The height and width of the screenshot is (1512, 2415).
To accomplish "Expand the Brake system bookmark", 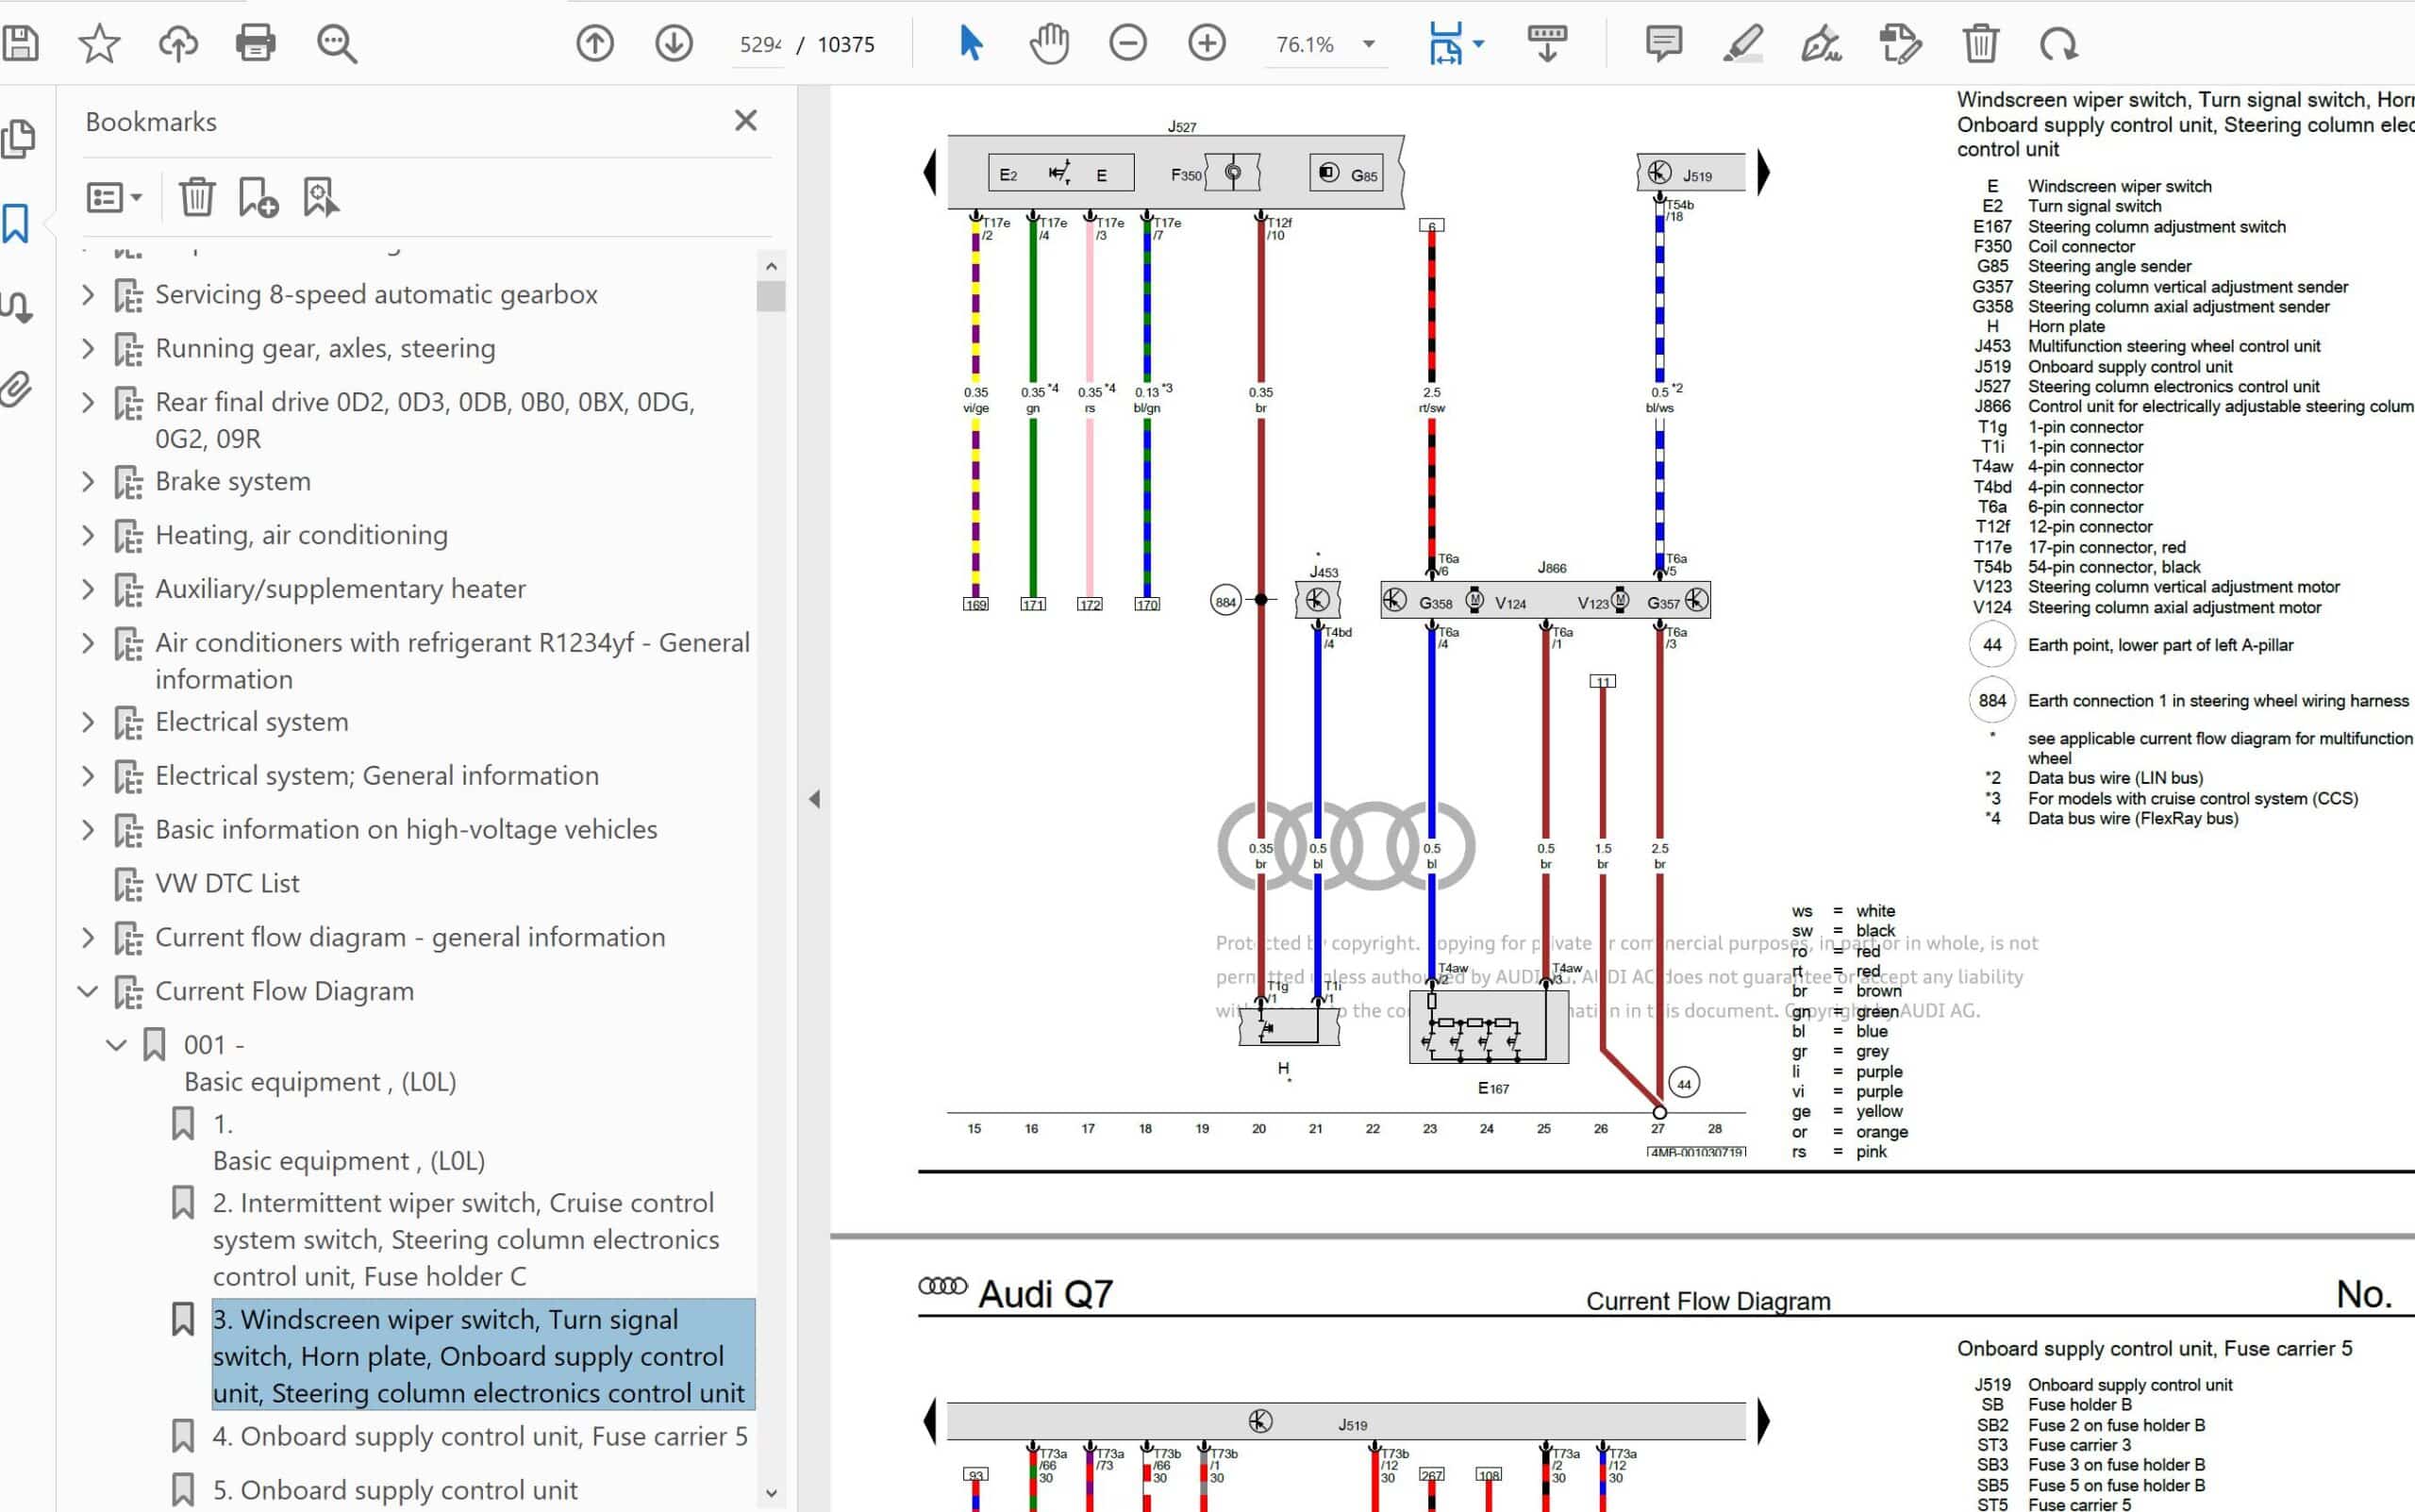I will pos(88,482).
